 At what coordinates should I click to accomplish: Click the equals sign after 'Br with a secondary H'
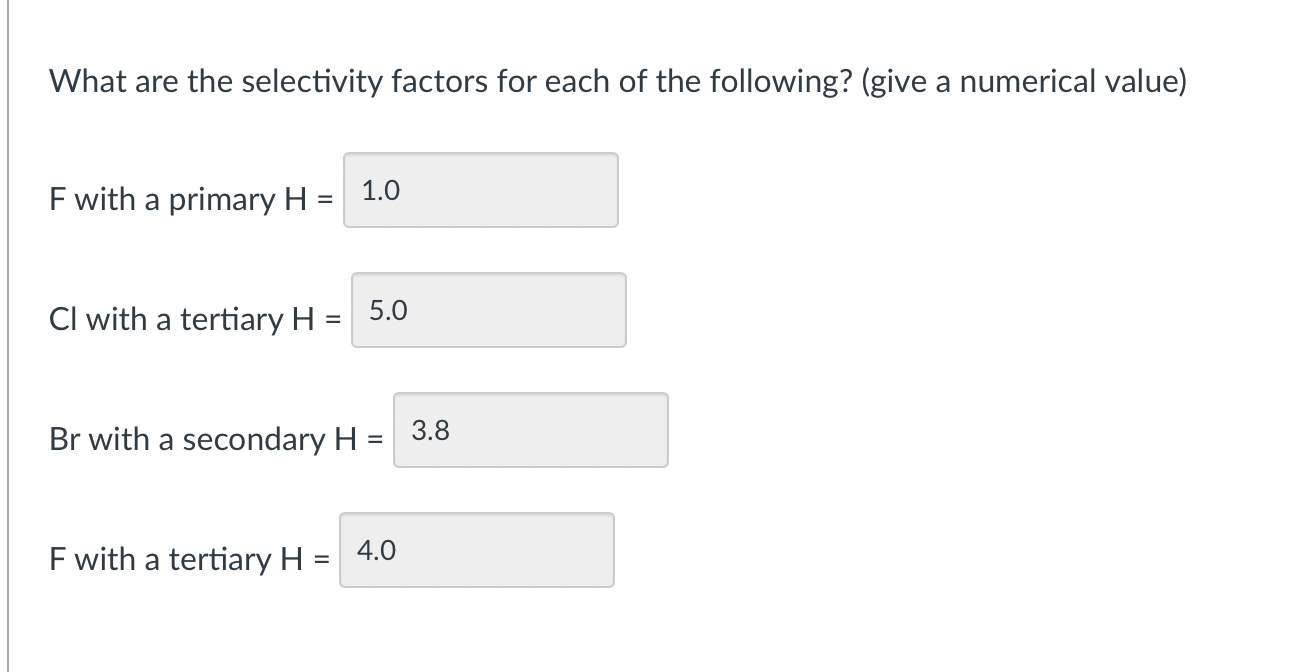point(375,440)
